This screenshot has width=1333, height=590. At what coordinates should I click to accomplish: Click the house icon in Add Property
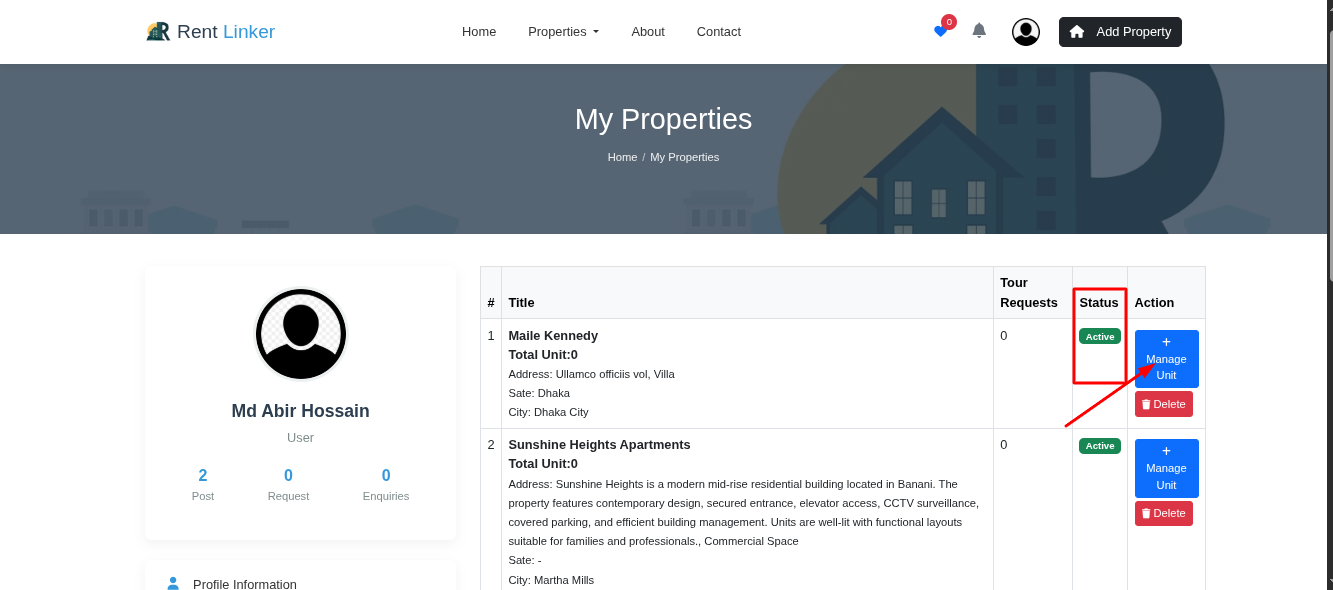(1077, 32)
